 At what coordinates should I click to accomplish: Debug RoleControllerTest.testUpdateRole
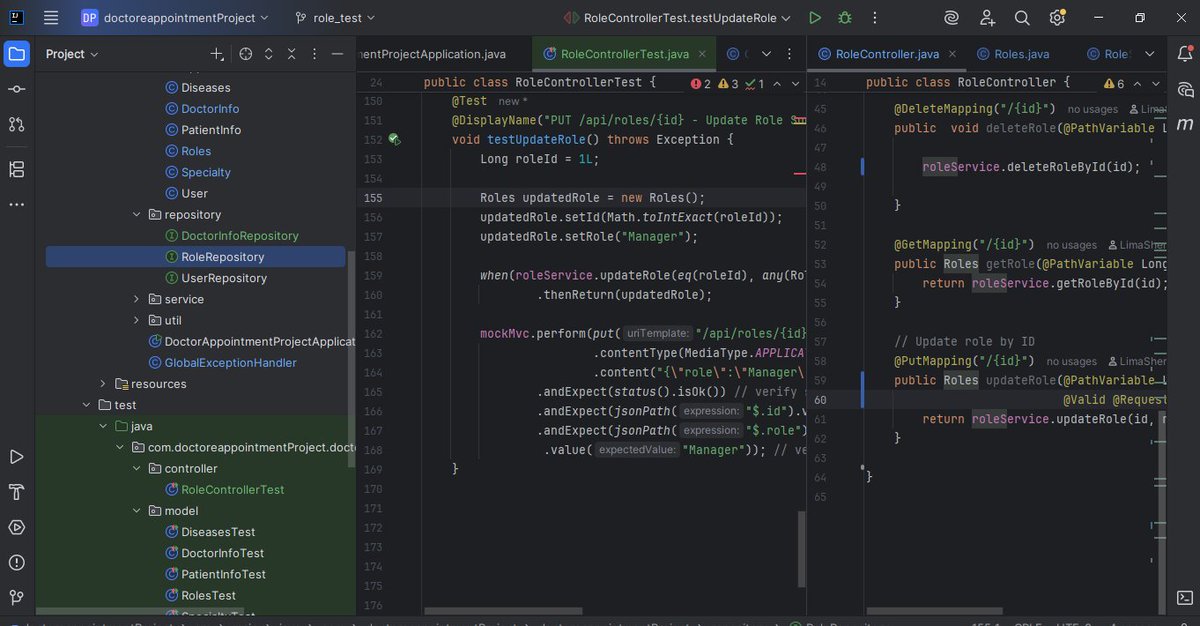click(846, 18)
